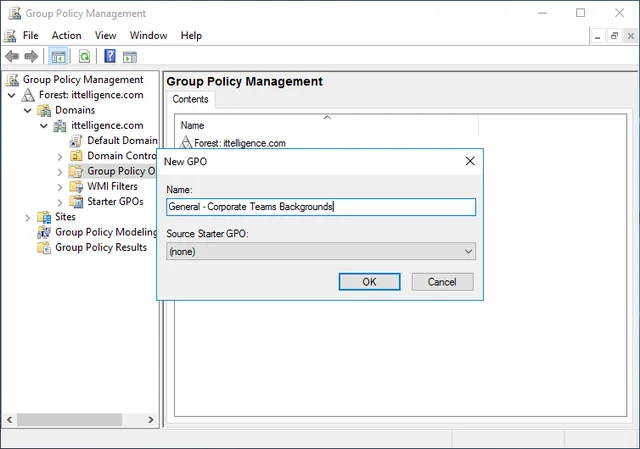Click the Group Policy Objects folder icon
Image resolution: width=640 pixels, height=449 pixels.
pos(76,171)
